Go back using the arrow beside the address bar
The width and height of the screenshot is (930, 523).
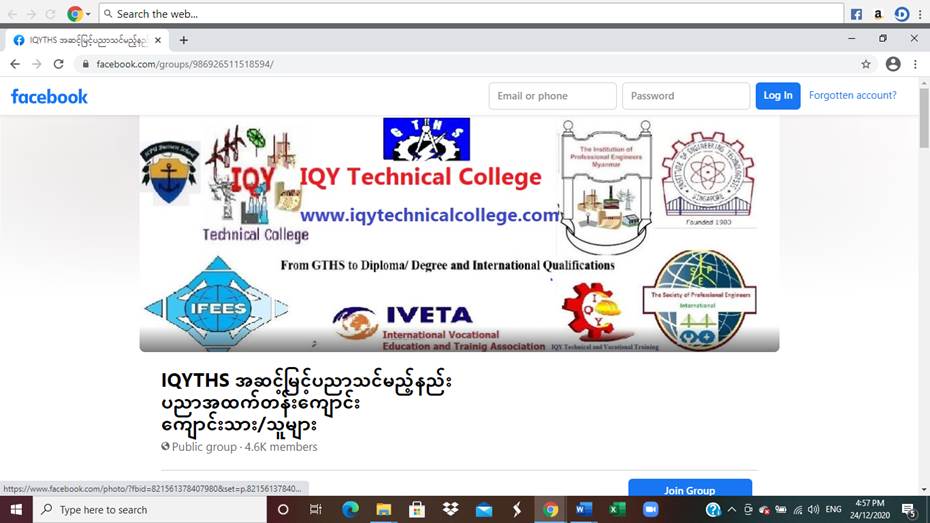[15, 64]
